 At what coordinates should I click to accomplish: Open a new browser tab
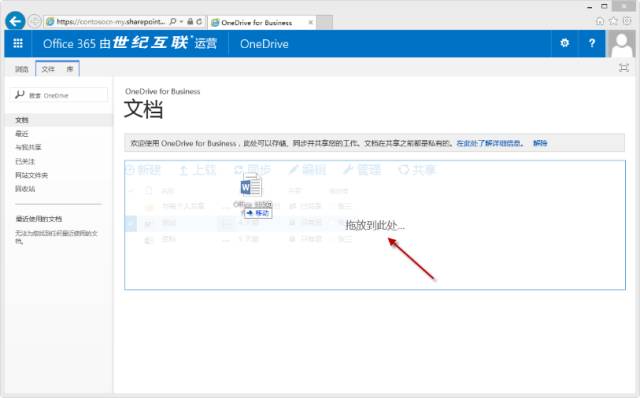[324, 22]
